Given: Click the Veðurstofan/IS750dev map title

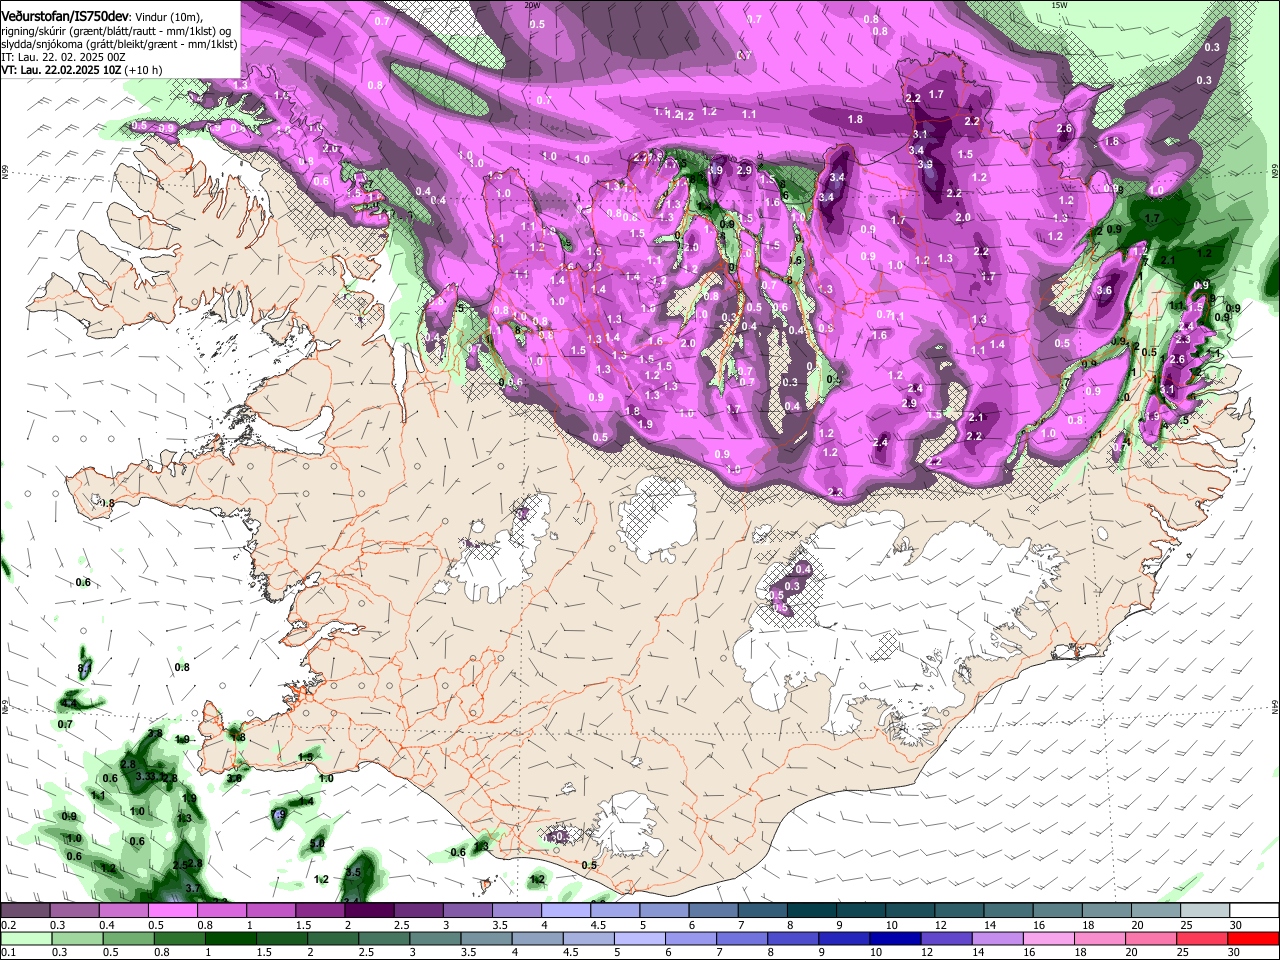Looking at the screenshot, I should (65, 16).
